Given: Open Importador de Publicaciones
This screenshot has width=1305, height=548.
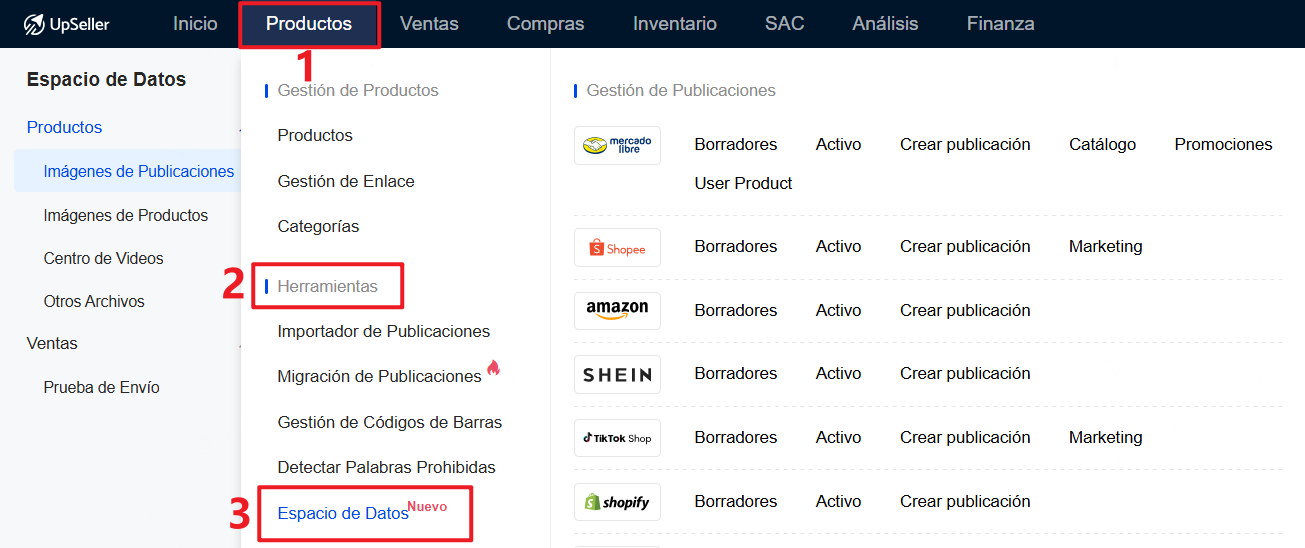Looking at the screenshot, I should [x=383, y=331].
